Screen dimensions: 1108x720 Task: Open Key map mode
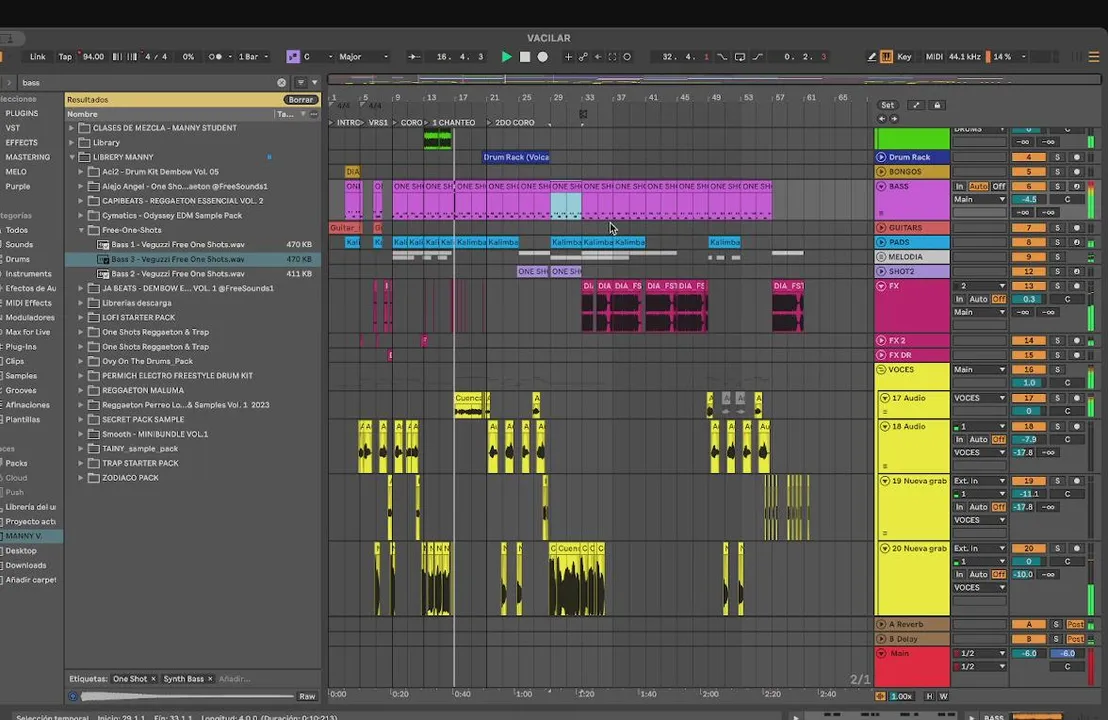904,57
